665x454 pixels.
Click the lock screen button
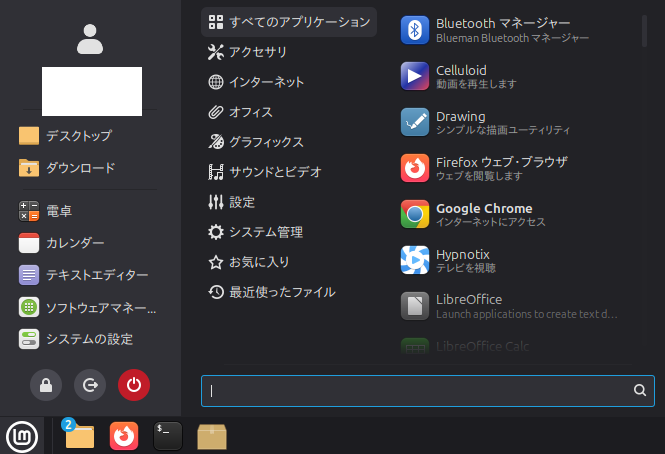click(x=46, y=384)
